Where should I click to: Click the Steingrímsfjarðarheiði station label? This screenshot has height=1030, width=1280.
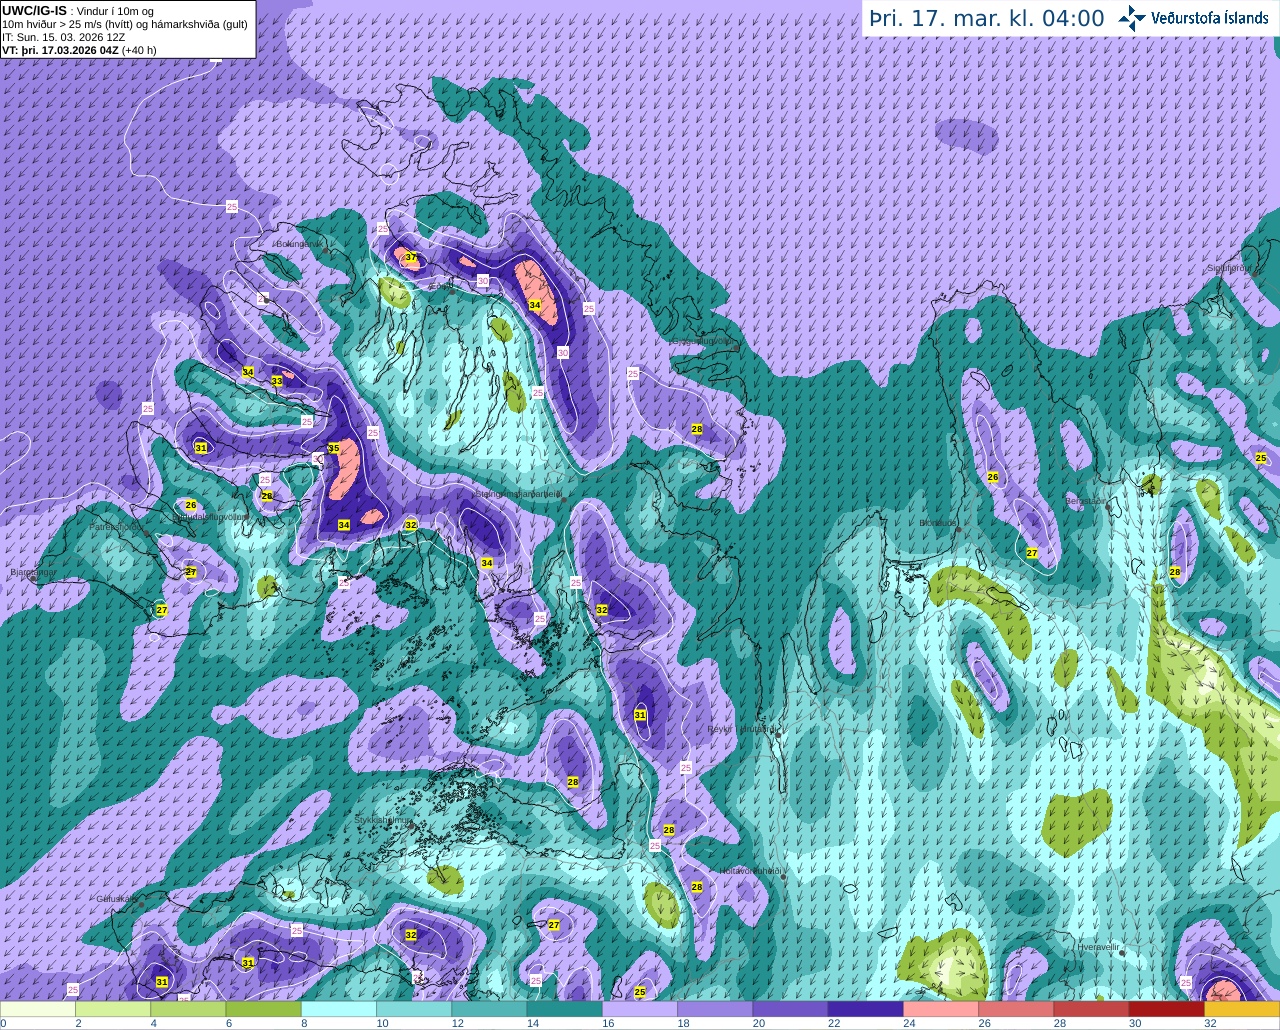click(x=518, y=494)
